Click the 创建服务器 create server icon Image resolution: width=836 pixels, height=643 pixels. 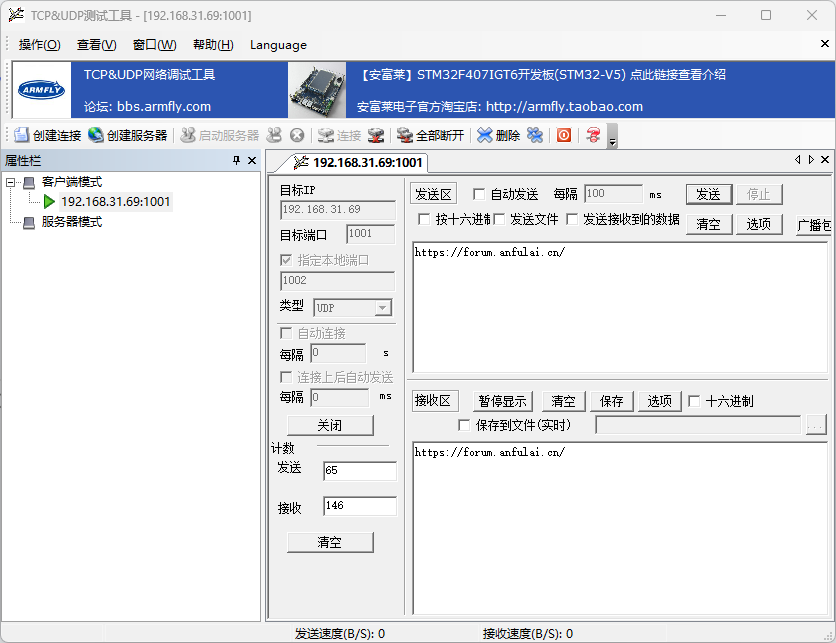[96, 135]
